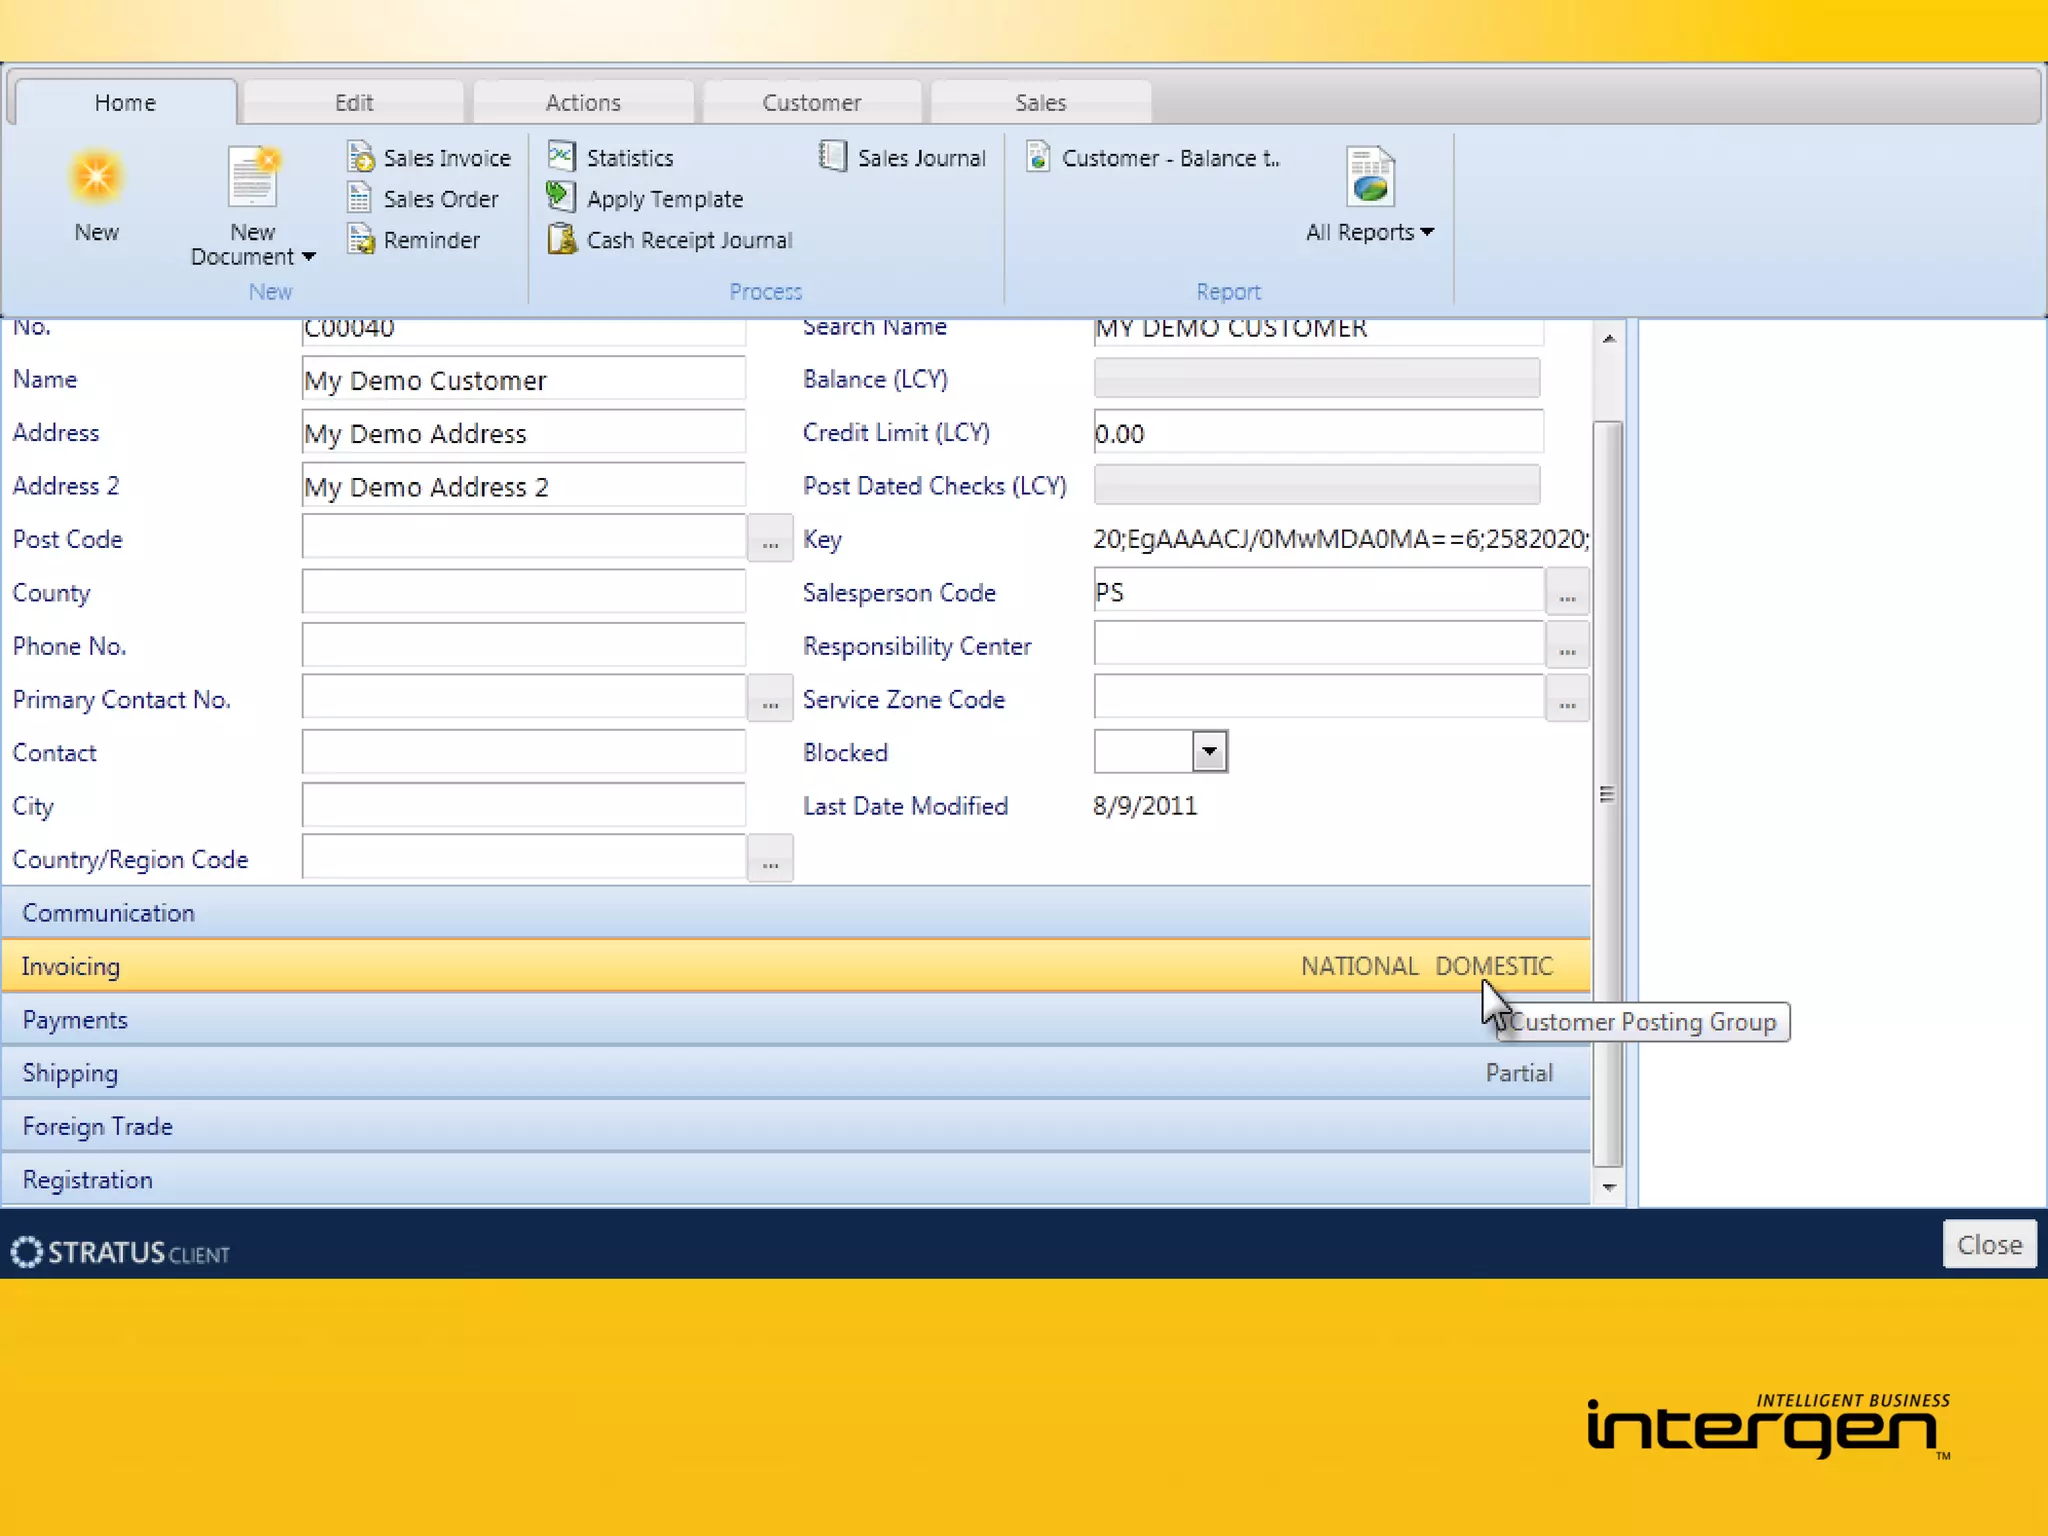This screenshot has width=2048, height=1536.
Task: Click the Credit Limit (LCY) field
Action: pyautogui.click(x=1318, y=432)
